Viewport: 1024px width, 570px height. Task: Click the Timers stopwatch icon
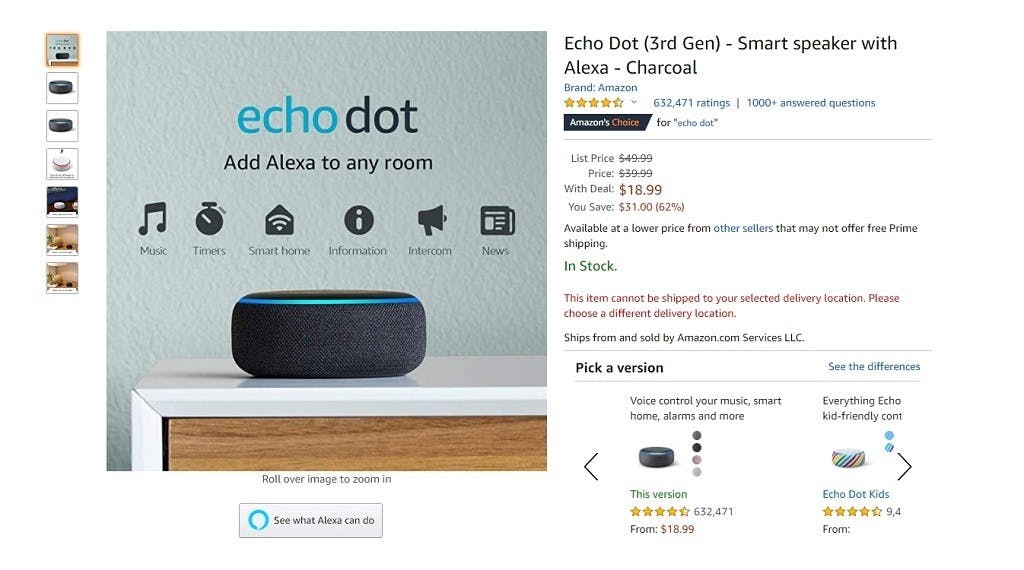(210, 219)
